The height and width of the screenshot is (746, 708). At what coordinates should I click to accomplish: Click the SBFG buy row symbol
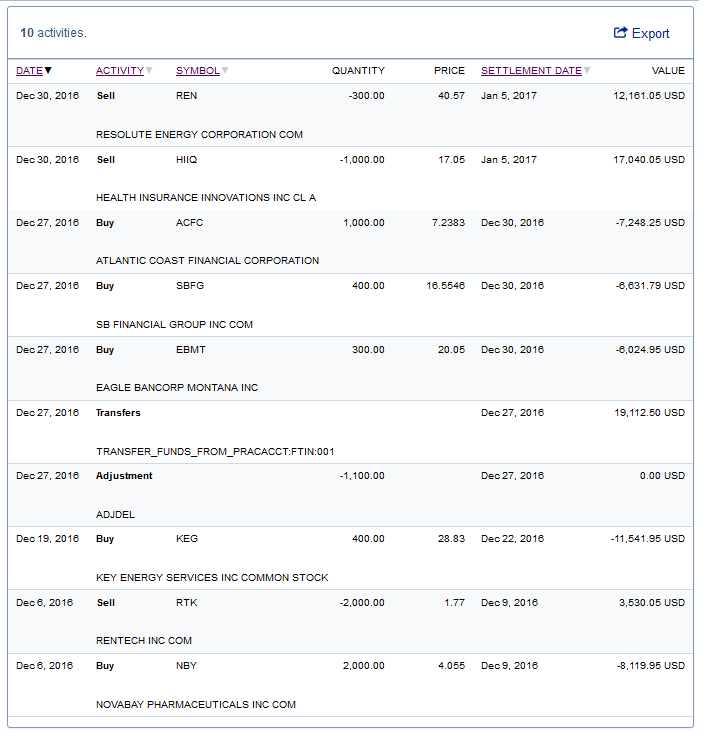[190, 286]
